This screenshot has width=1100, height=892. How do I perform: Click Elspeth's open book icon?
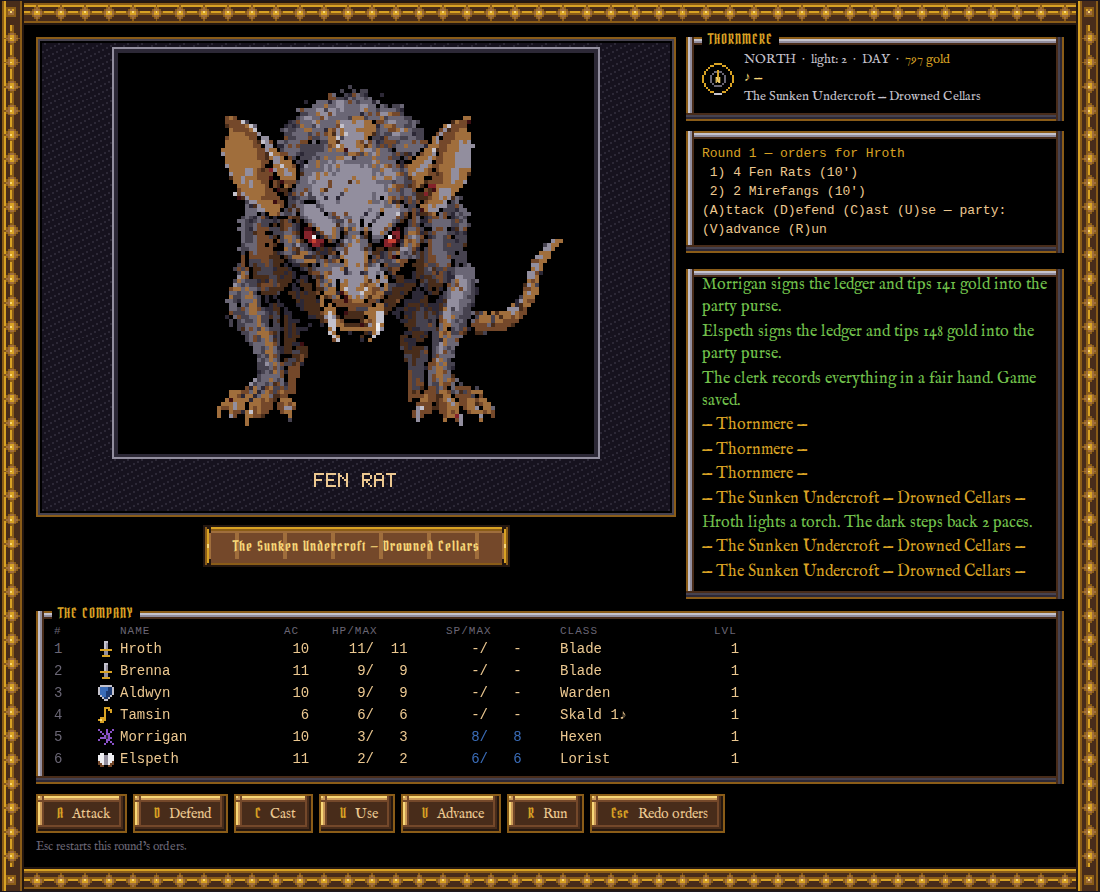click(x=105, y=759)
